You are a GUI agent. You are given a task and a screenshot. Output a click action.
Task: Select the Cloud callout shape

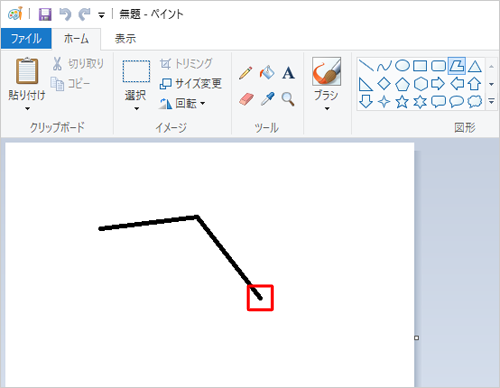[x=475, y=102]
